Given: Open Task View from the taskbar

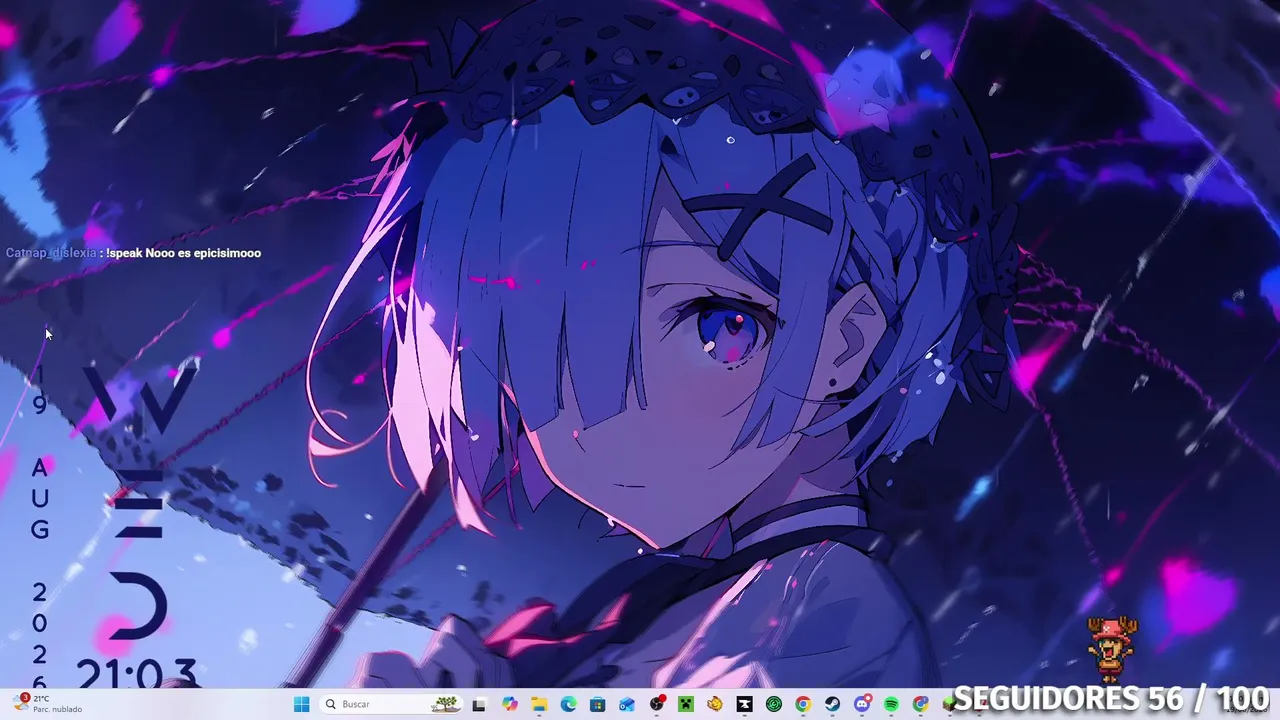Looking at the screenshot, I should (479, 704).
